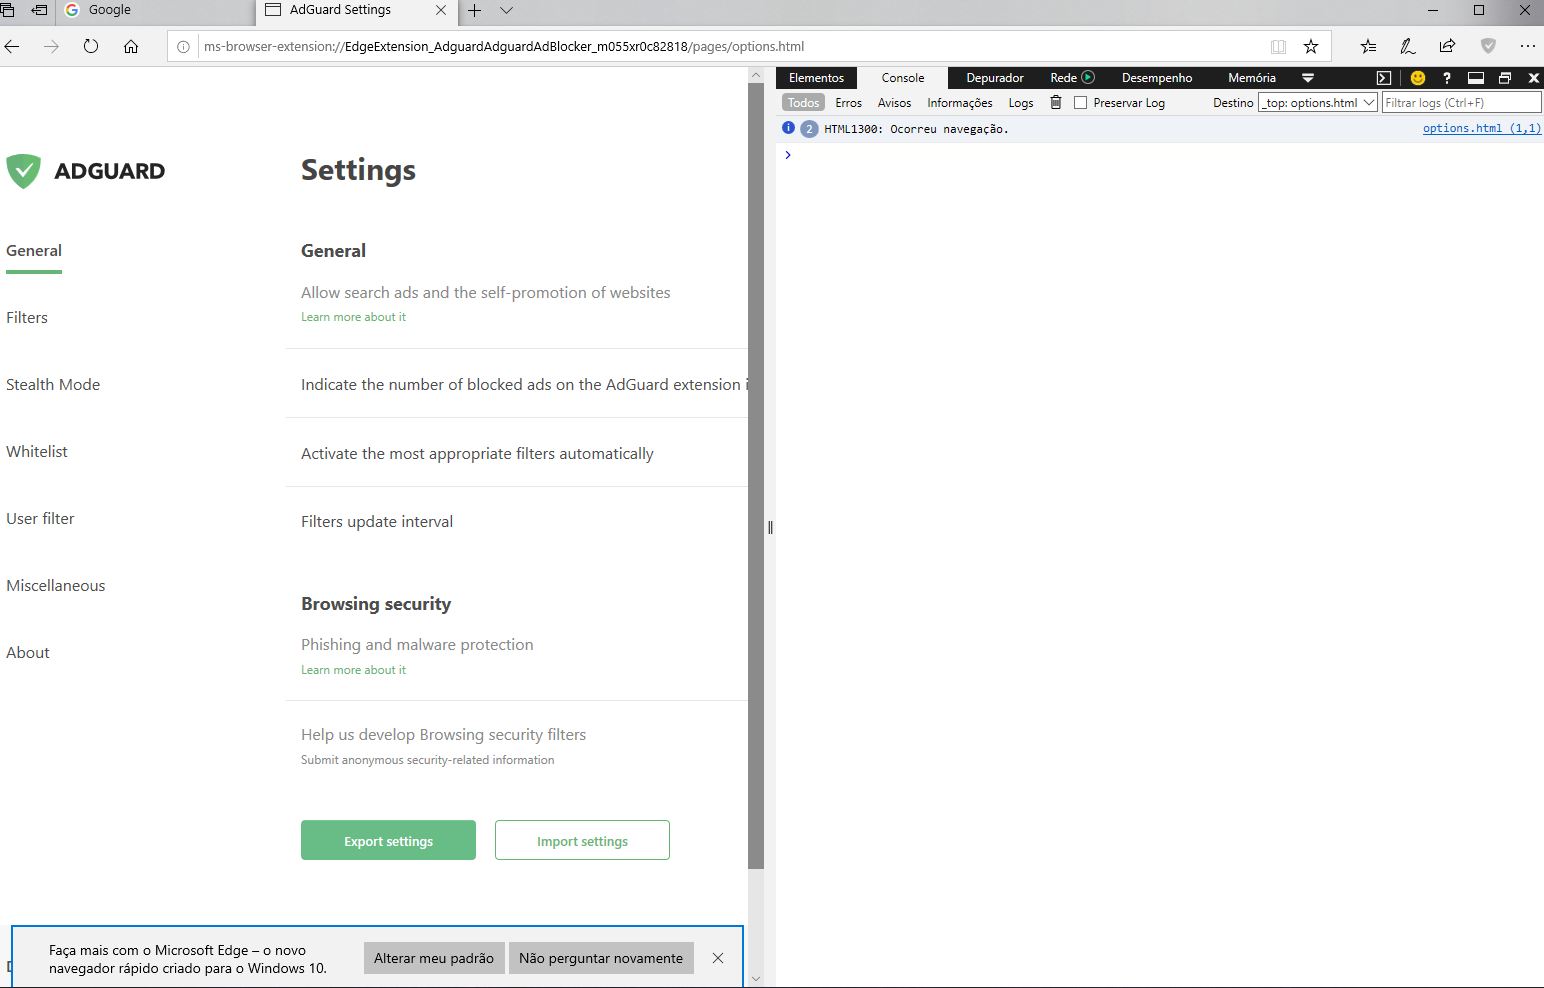1544x988 pixels.
Task: Go to the Home page icon
Action: click(131, 46)
